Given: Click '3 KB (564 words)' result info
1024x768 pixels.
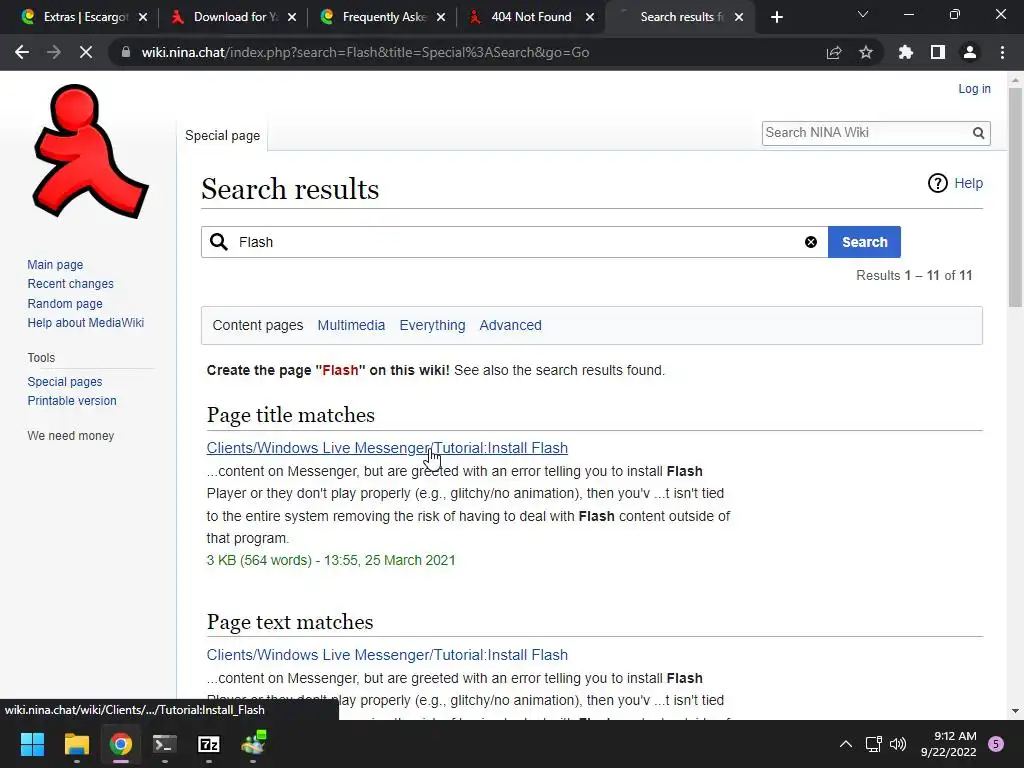Looking at the screenshot, I should [259, 560].
